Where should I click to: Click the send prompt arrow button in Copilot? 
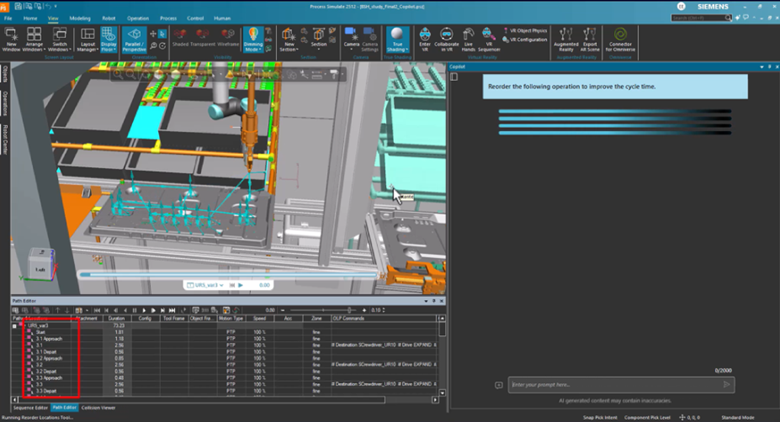(728, 384)
